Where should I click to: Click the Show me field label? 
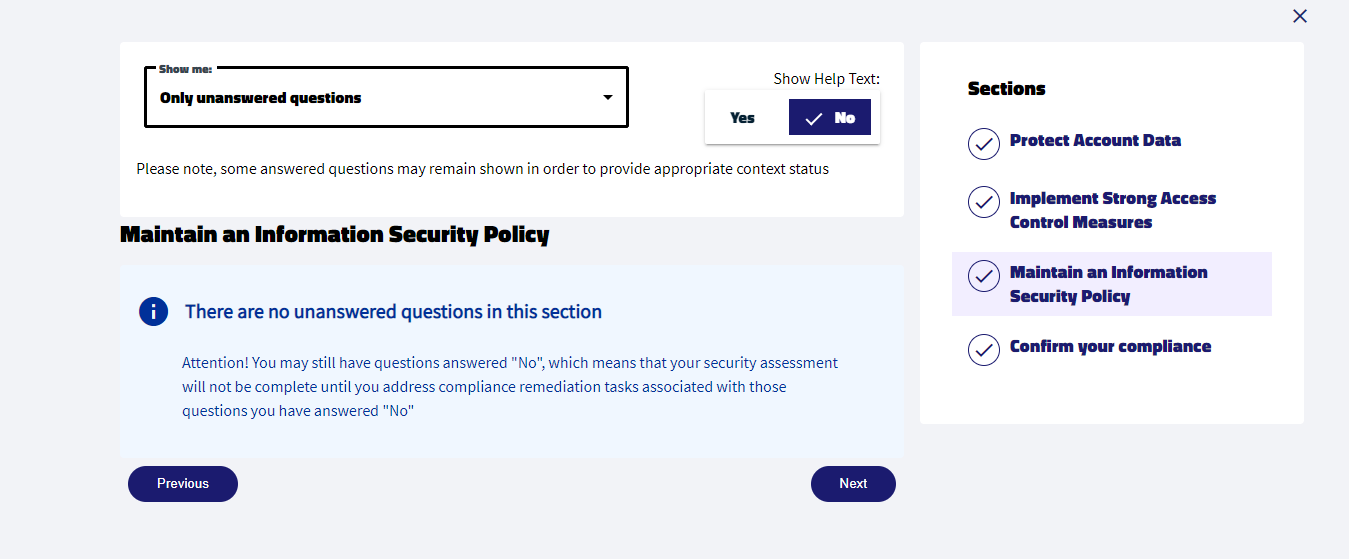(x=185, y=69)
